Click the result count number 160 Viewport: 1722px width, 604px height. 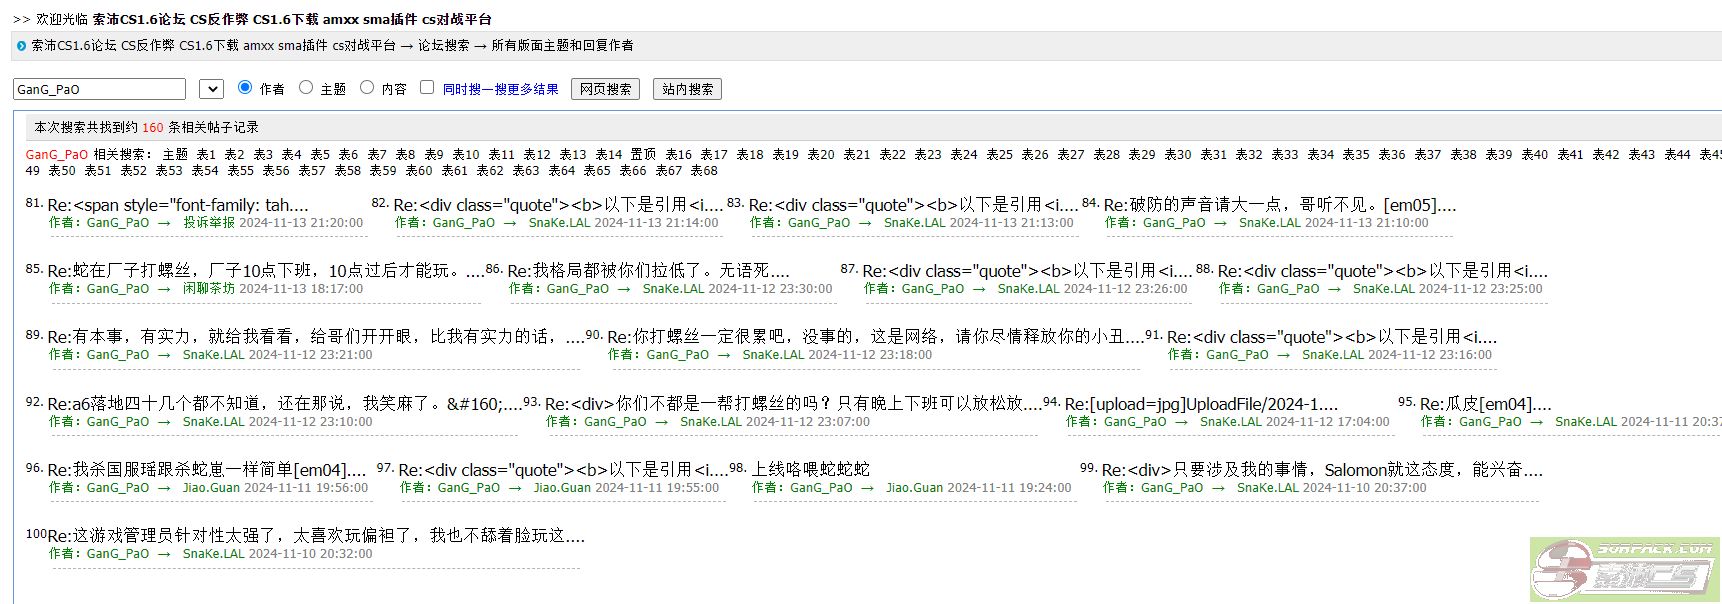tap(153, 128)
